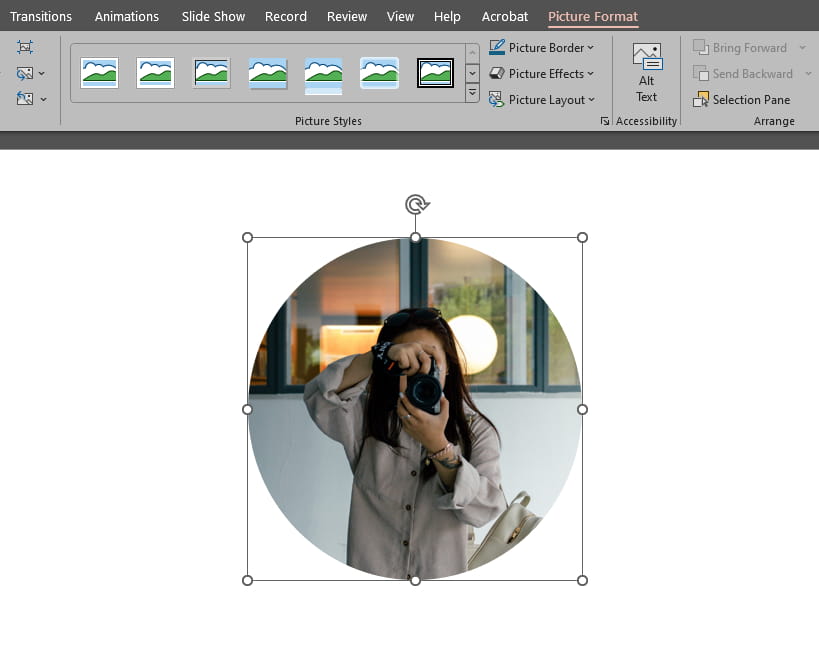
Task: Apply the black double-frame picture style
Action: (x=435, y=73)
